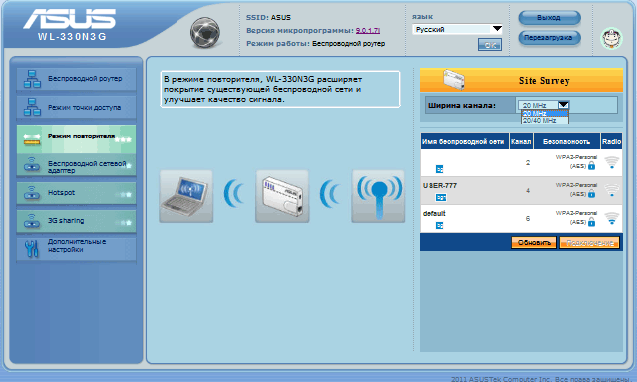This screenshot has height=382, width=637.
Task: Click the signal strength icon for USER-777
Action: [611, 190]
